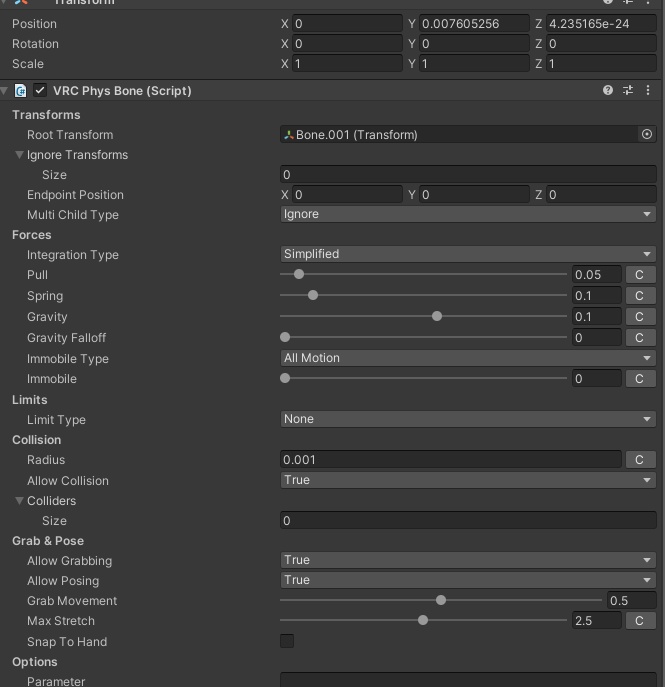Click the curve button next to Gravity Falloff
The height and width of the screenshot is (687, 665).
click(x=640, y=338)
